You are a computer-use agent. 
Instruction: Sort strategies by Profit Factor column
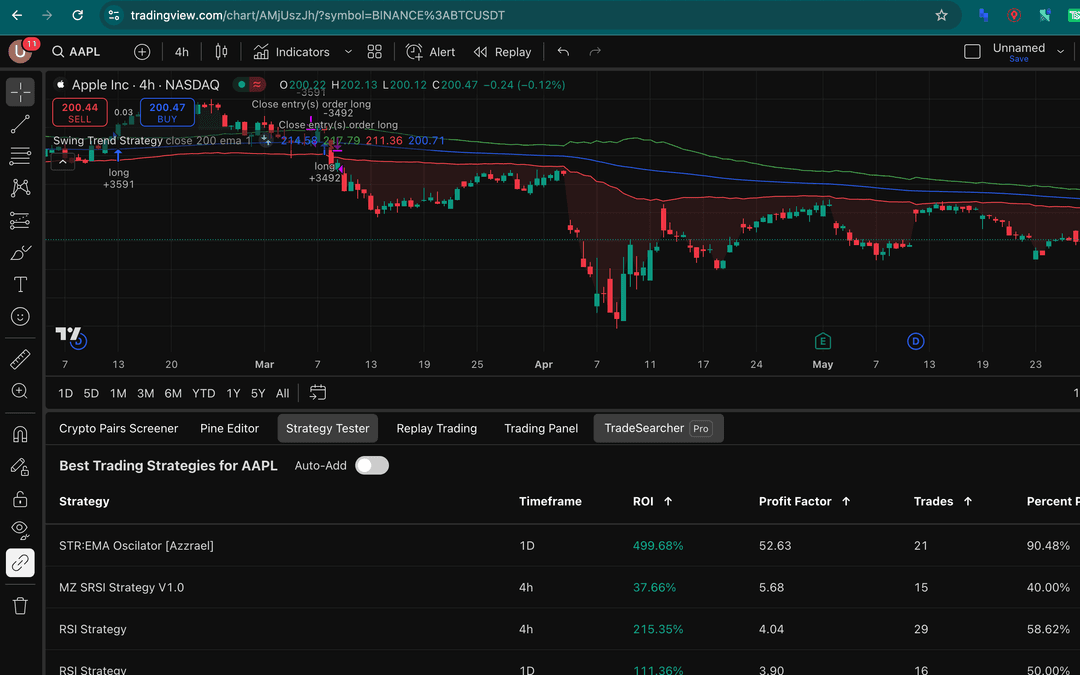coord(804,501)
